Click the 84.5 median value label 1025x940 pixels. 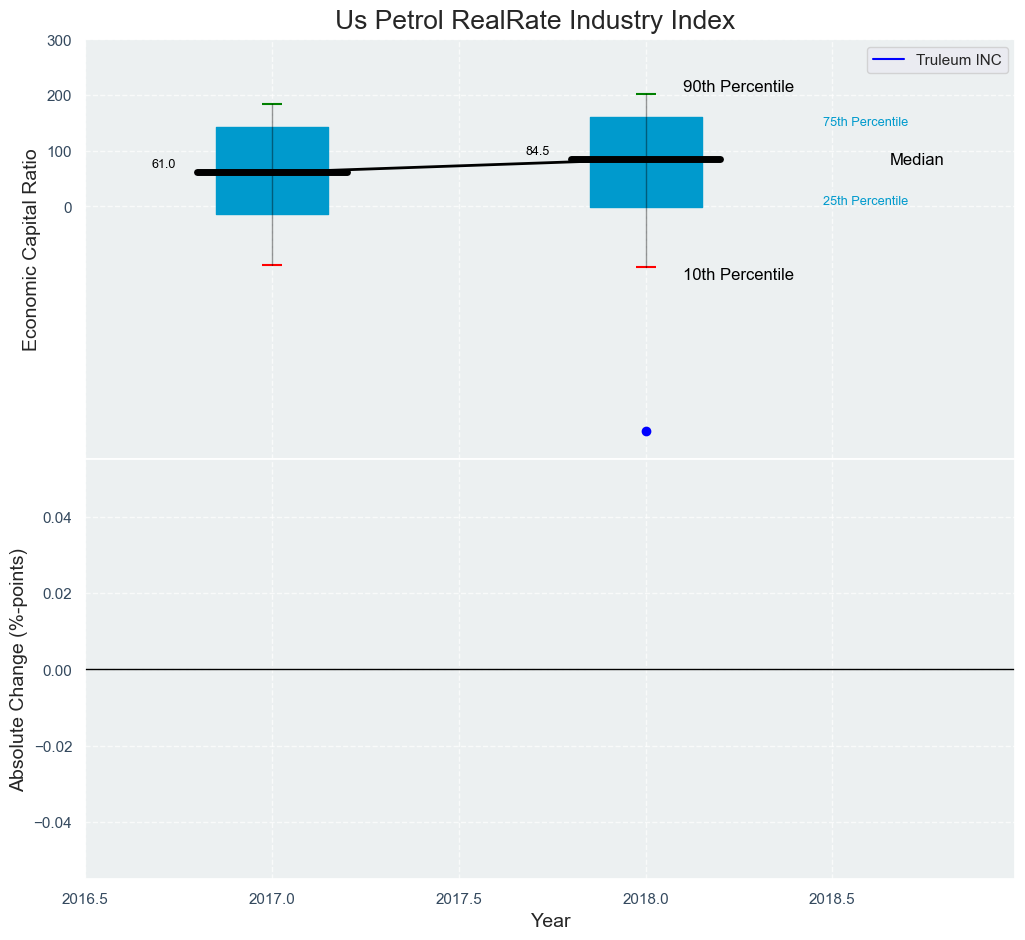click(537, 151)
